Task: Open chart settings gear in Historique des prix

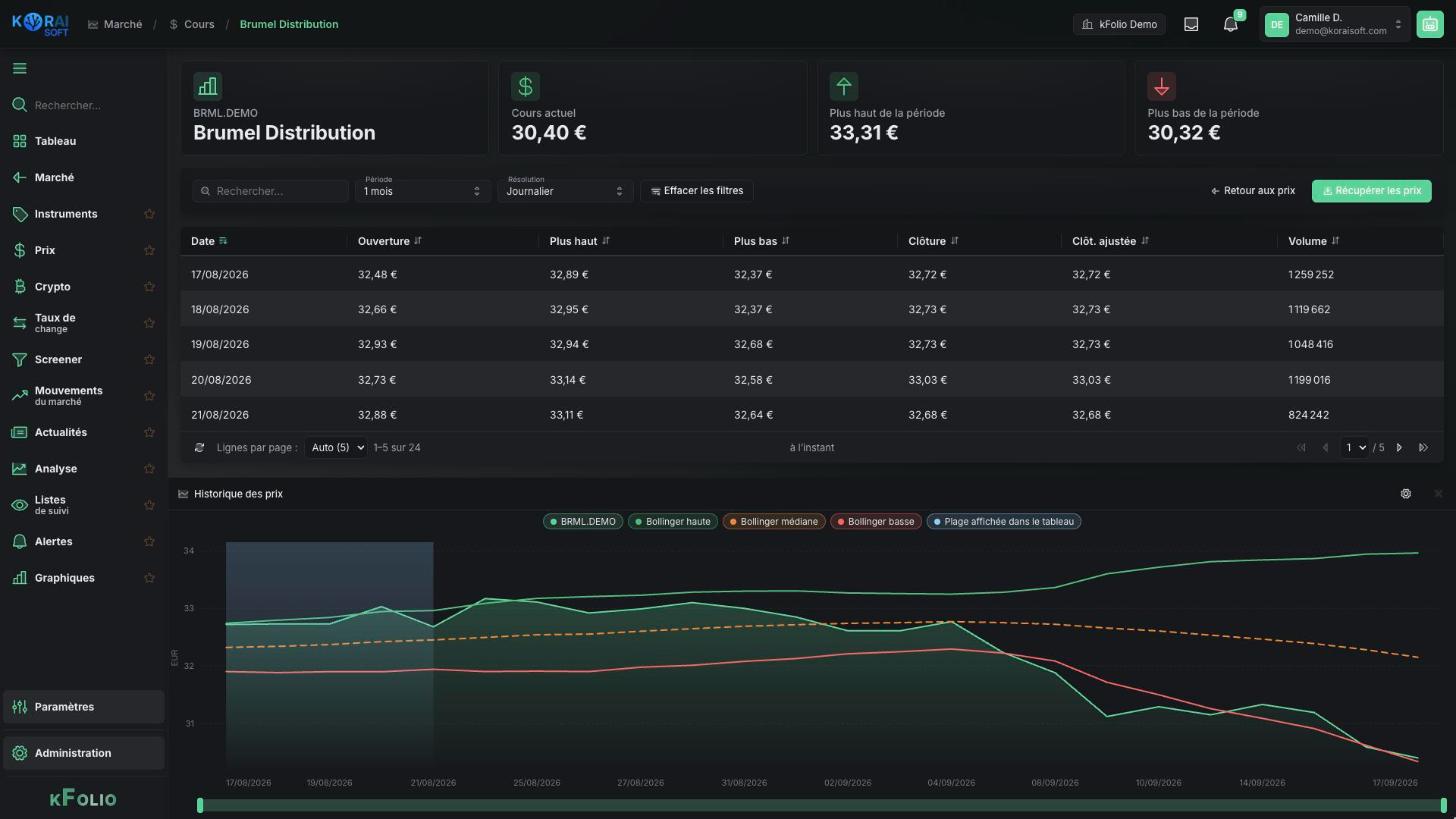Action: click(1405, 494)
